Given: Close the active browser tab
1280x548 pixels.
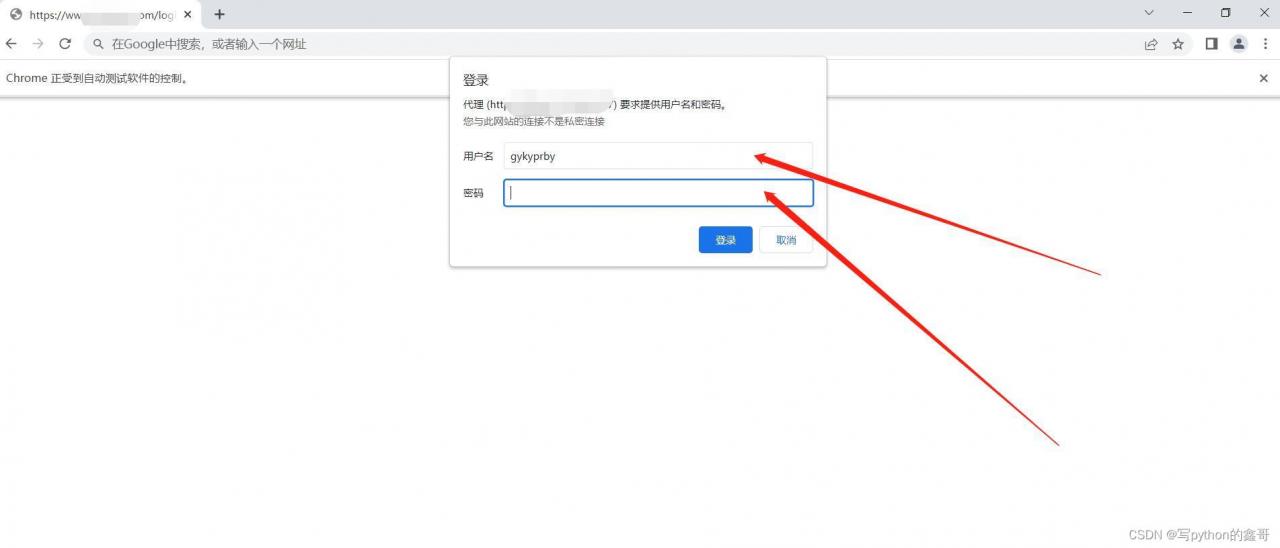Looking at the screenshot, I should click(x=188, y=15).
